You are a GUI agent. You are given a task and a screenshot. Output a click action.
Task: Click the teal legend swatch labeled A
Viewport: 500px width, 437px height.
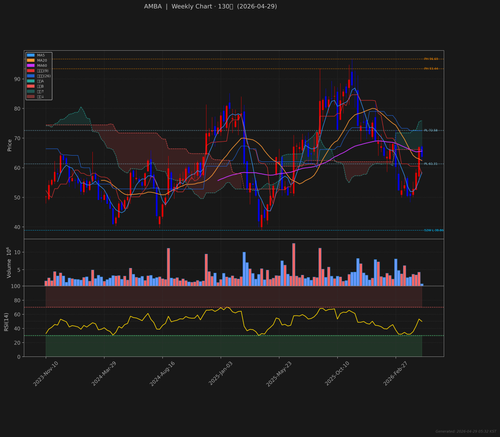click(31, 81)
